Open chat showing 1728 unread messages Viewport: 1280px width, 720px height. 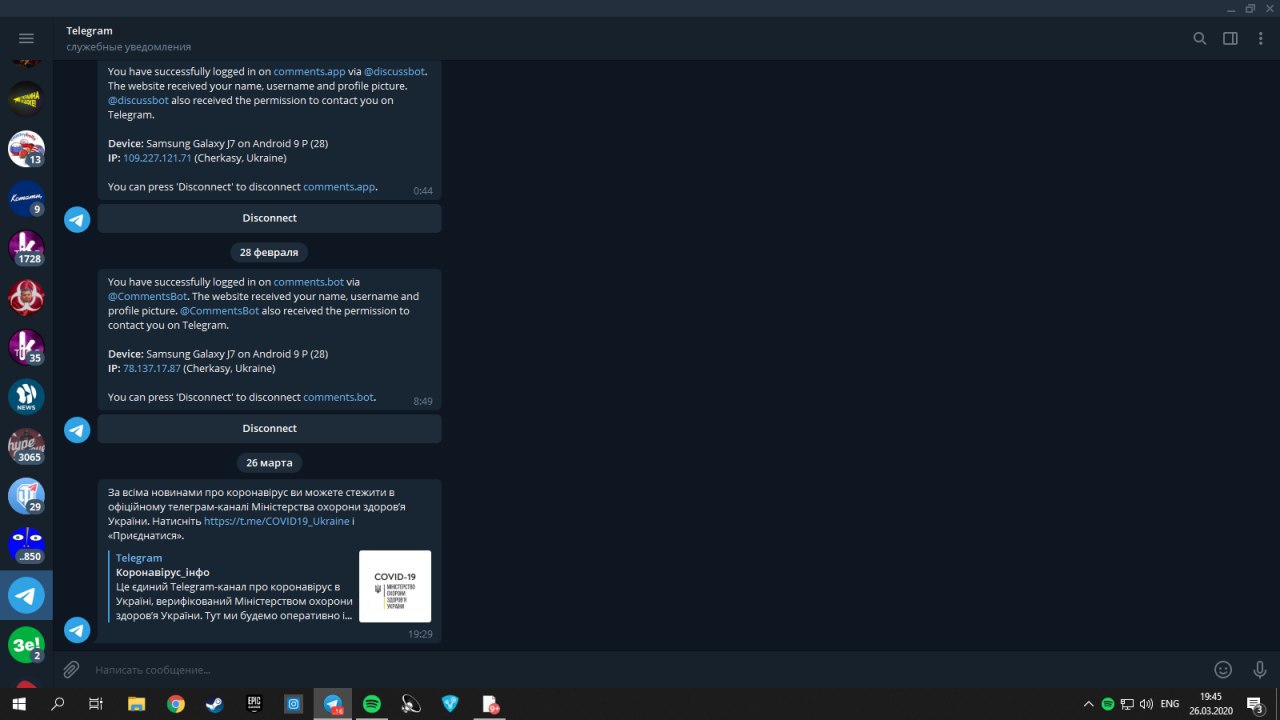(26, 248)
